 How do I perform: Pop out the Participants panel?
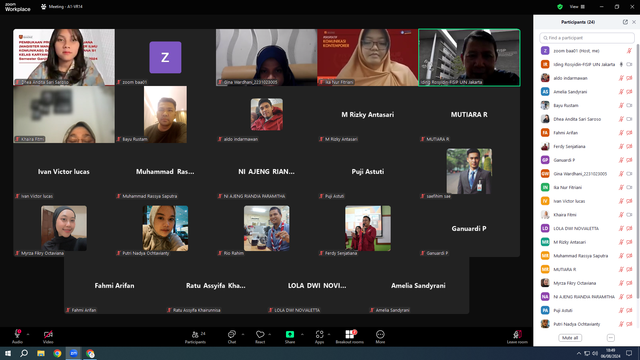[x=625, y=22]
